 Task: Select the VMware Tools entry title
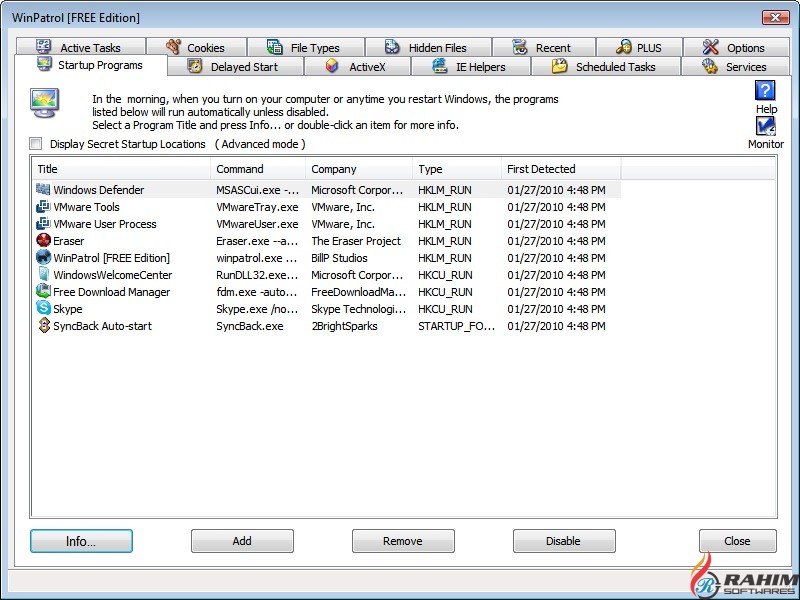coord(86,207)
